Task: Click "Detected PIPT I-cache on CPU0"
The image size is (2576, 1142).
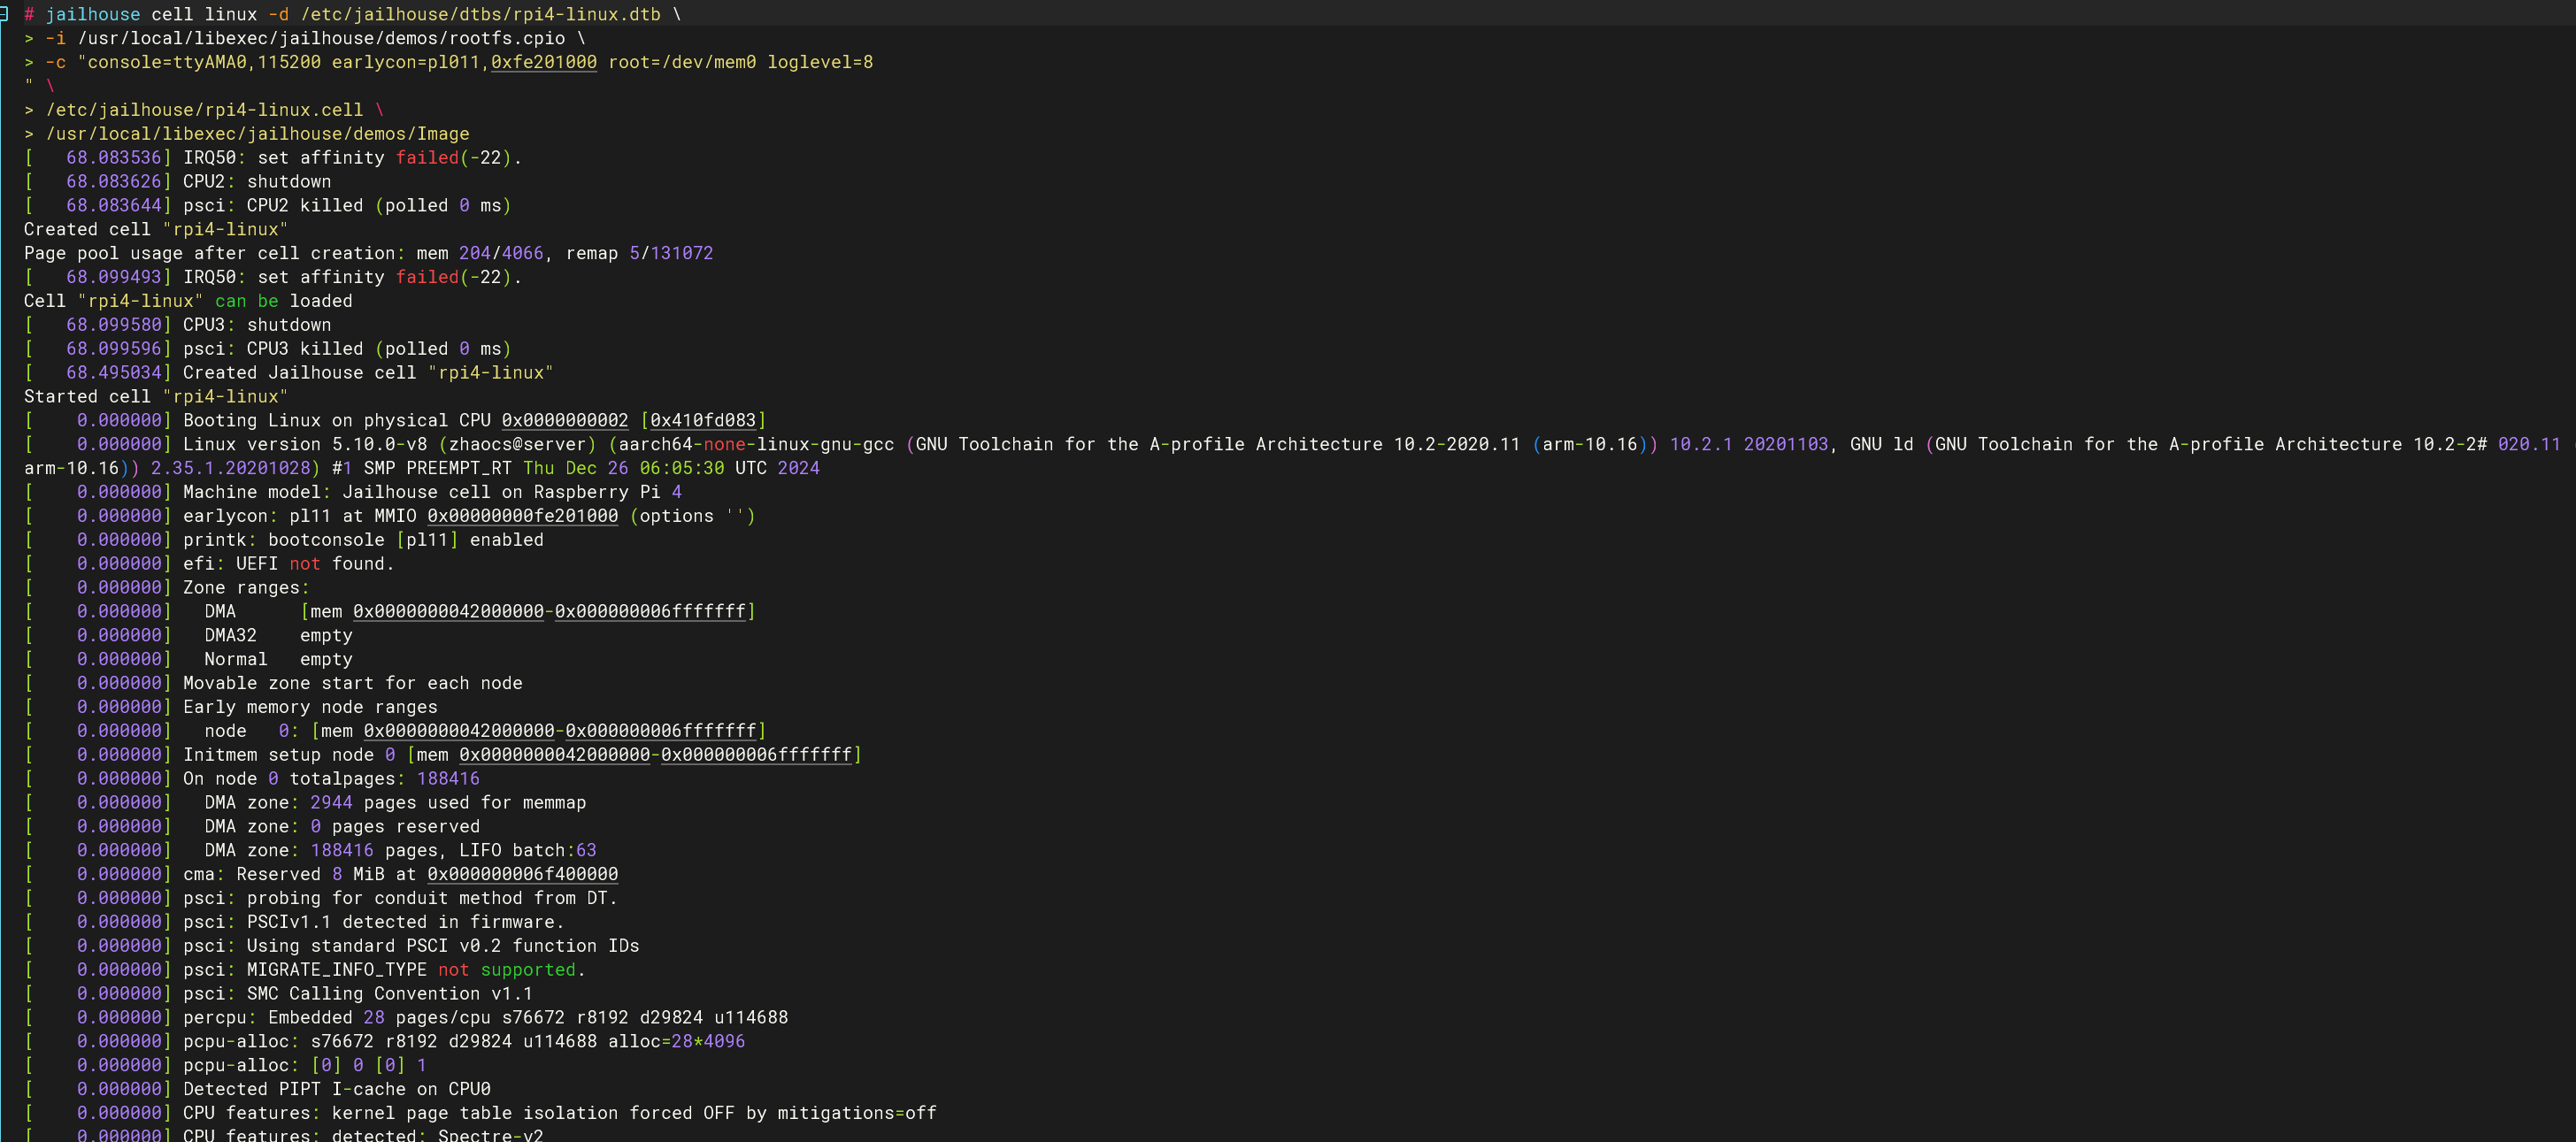Action: tap(337, 1090)
